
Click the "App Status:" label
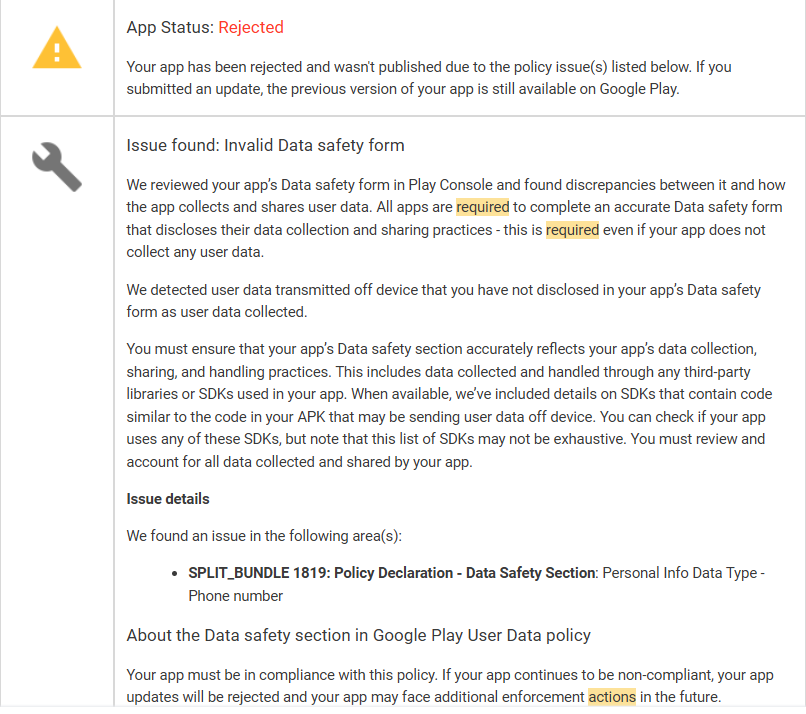(x=170, y=28)
